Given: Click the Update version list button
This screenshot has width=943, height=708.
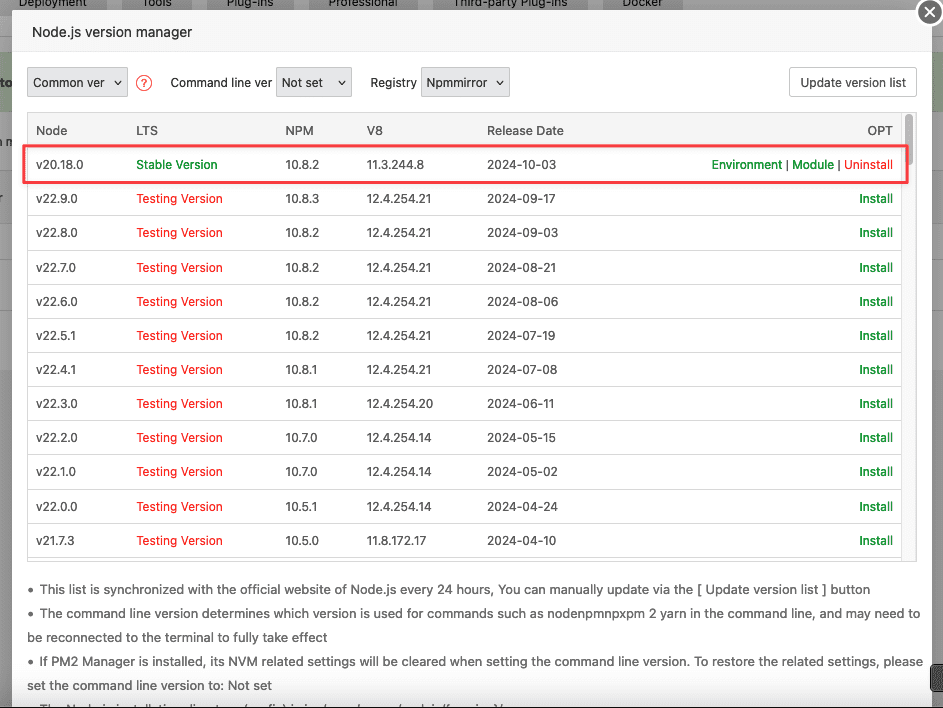Looking at the screenshot, I should tap(852, 83).
